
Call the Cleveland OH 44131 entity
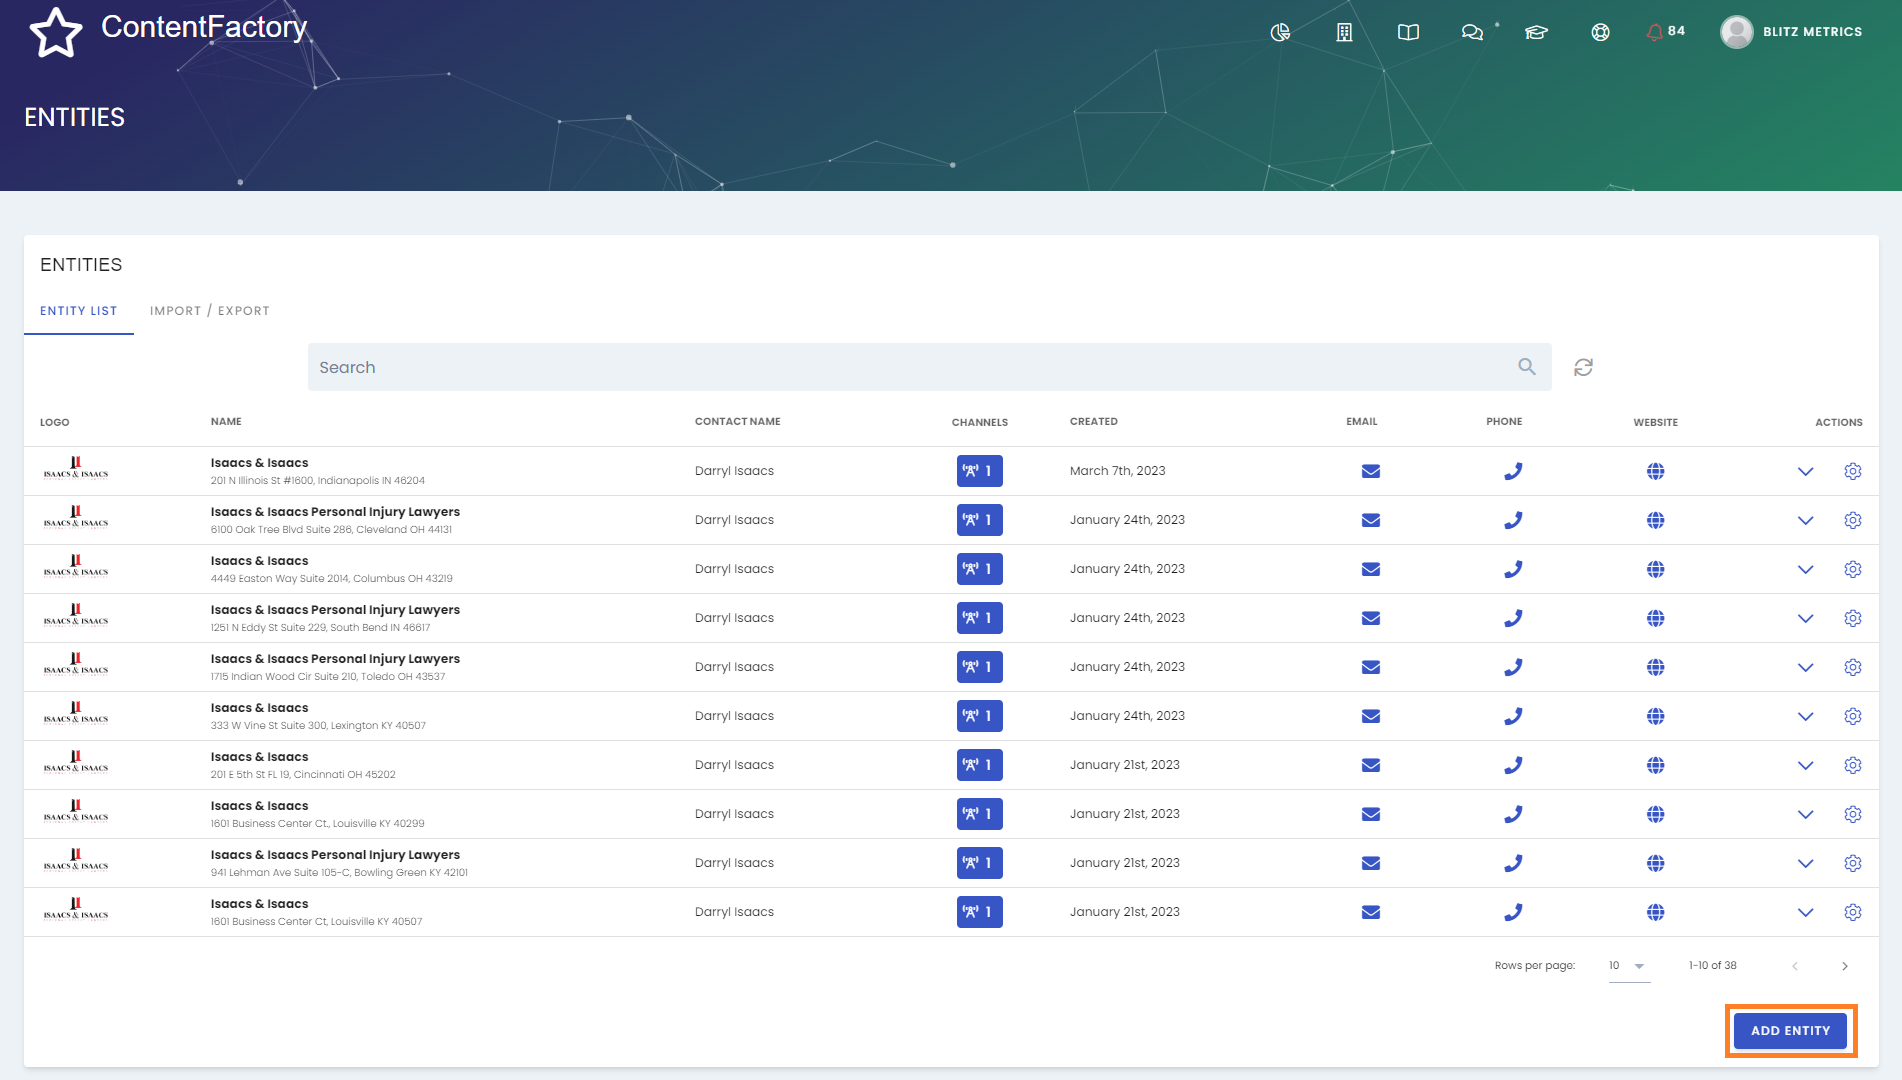(1513, 520)
